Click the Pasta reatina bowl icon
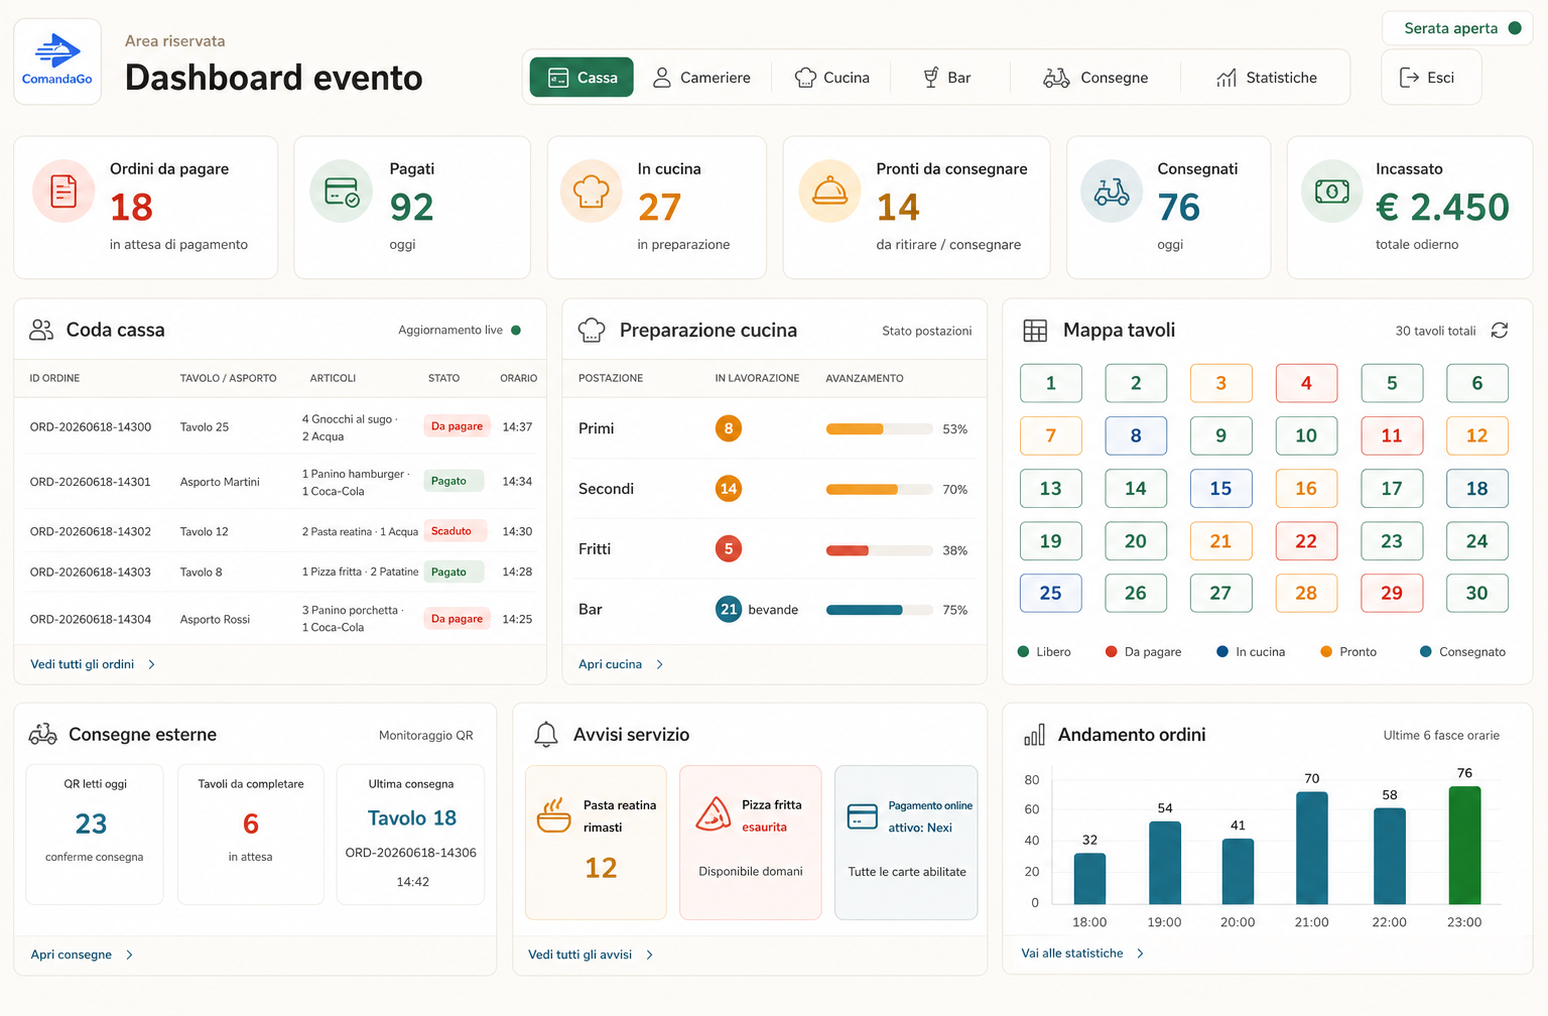Viewport: 1548px width, 1016px height. 554,815
